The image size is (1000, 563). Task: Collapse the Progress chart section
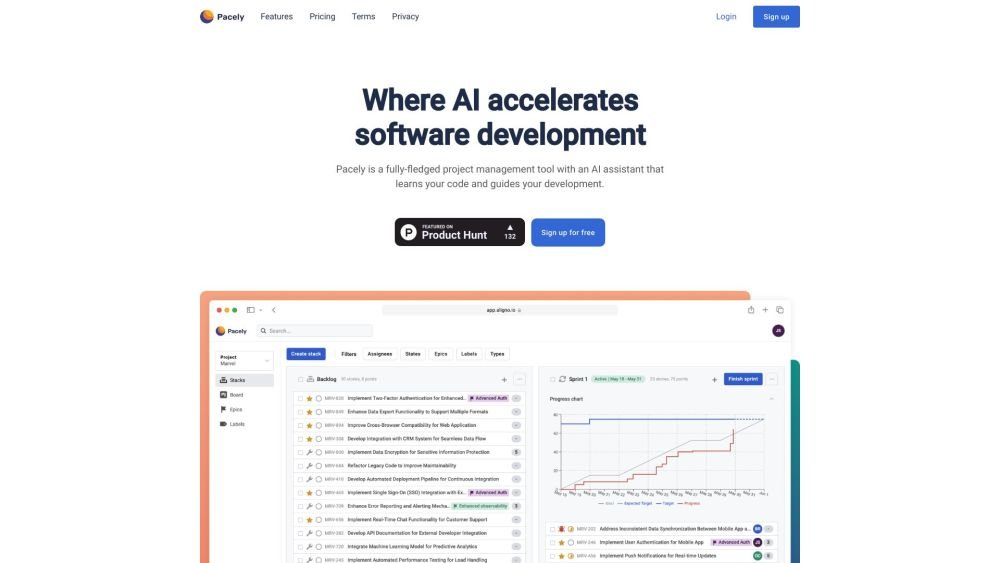[x=771, y=399]
